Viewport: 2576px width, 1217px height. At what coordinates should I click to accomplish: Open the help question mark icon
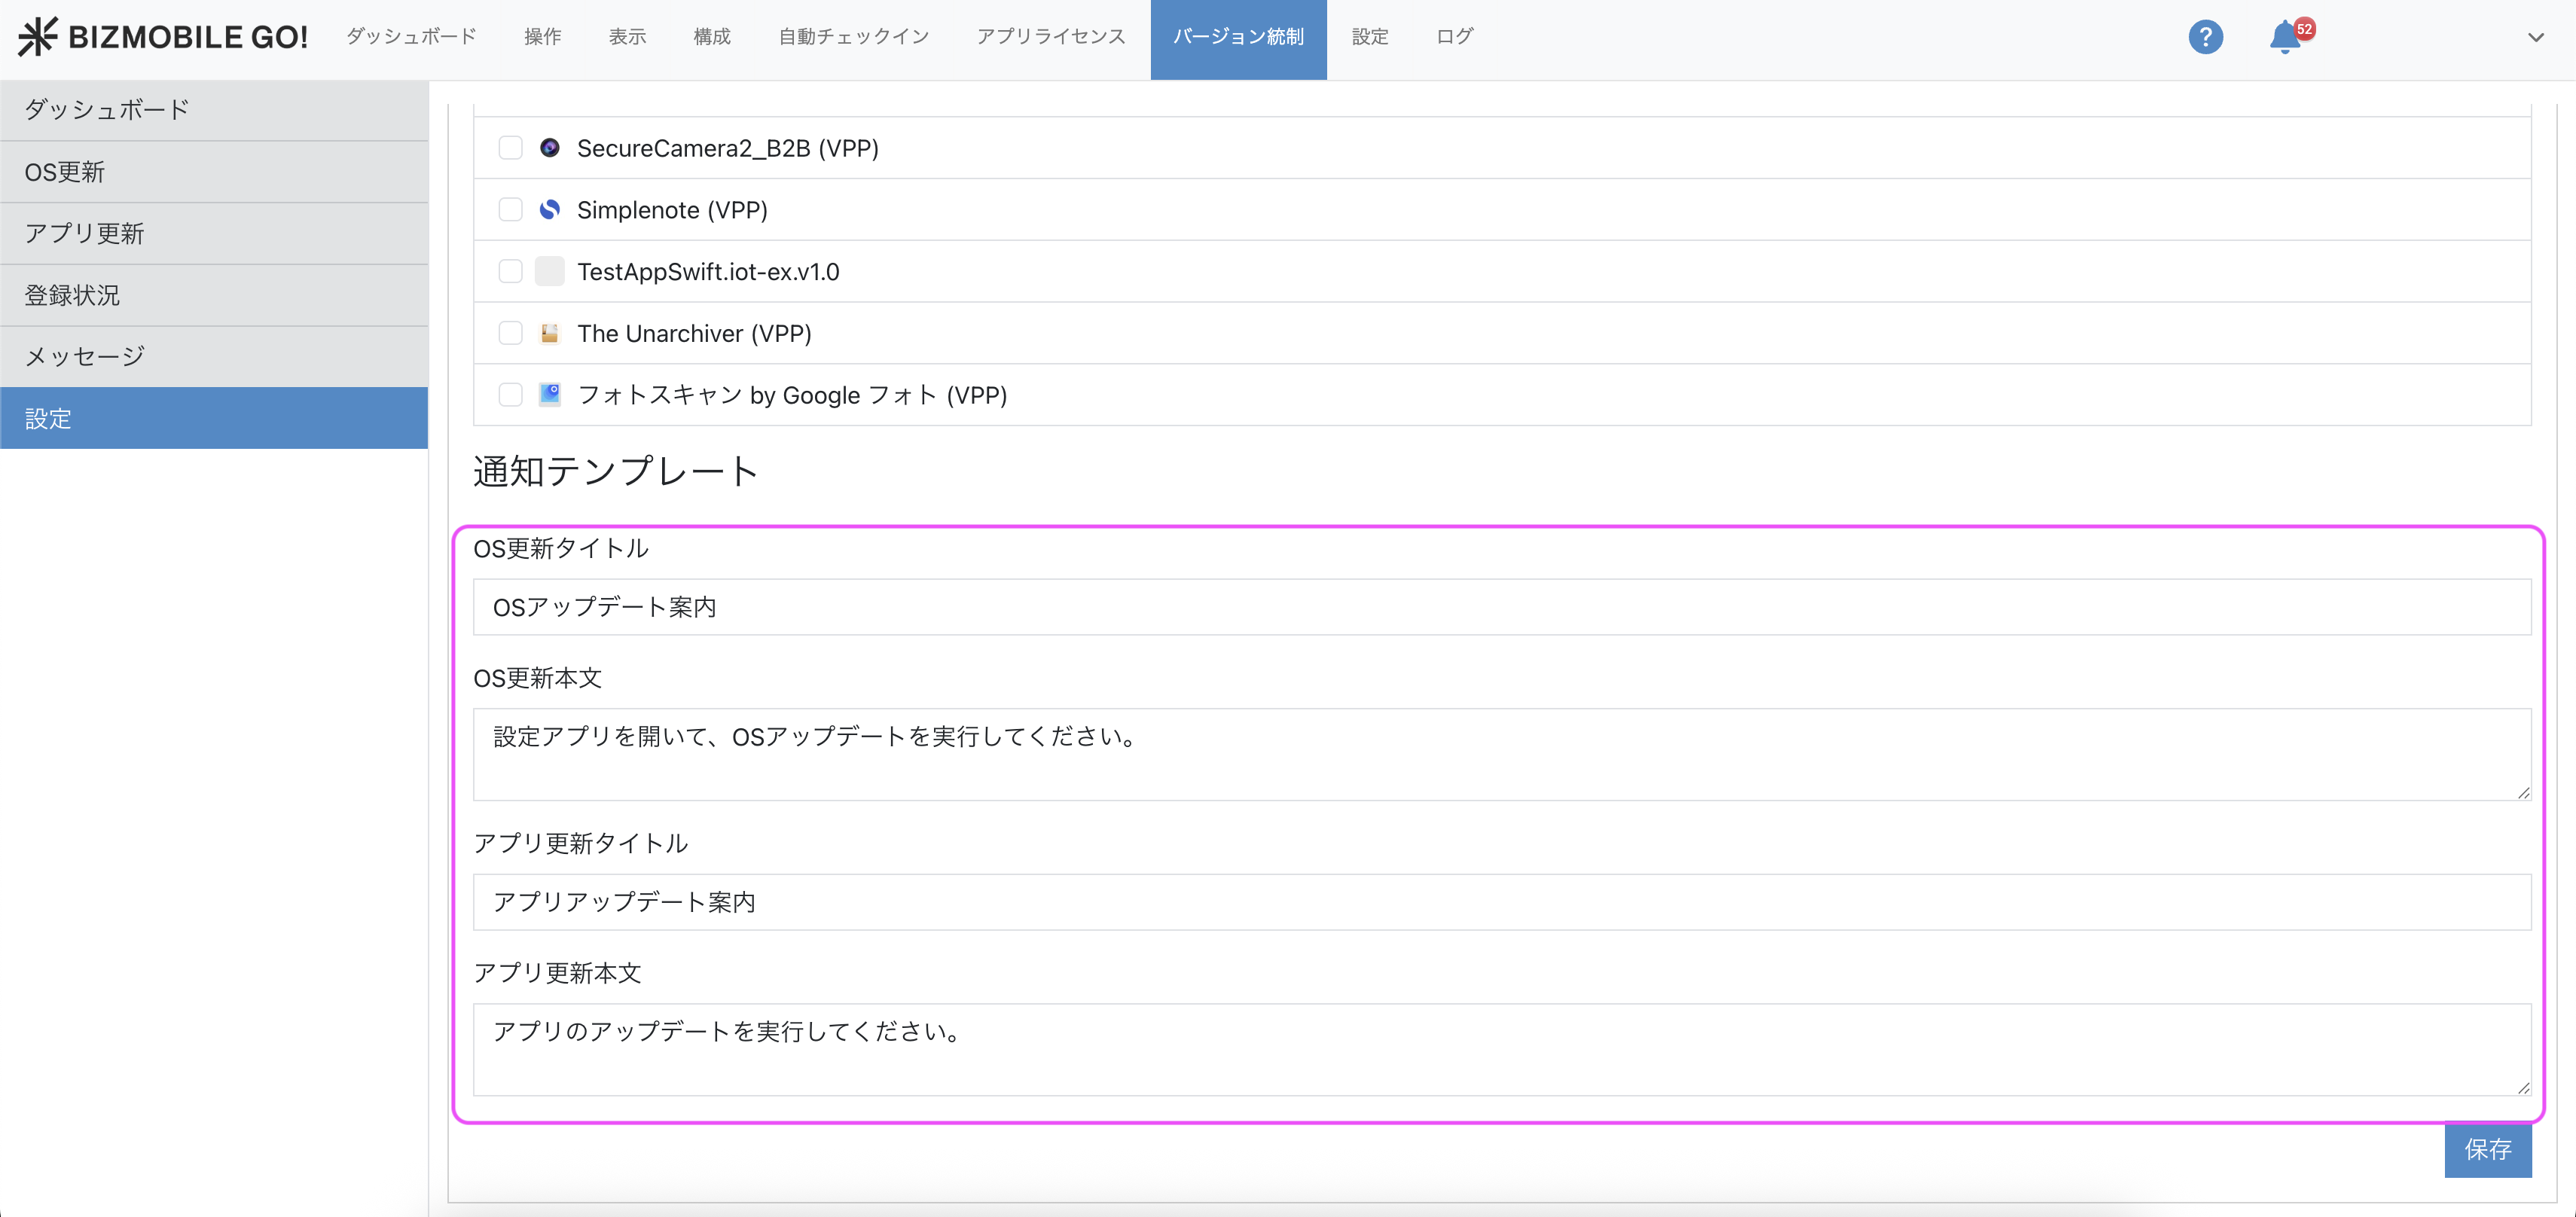pos(2205,37)
